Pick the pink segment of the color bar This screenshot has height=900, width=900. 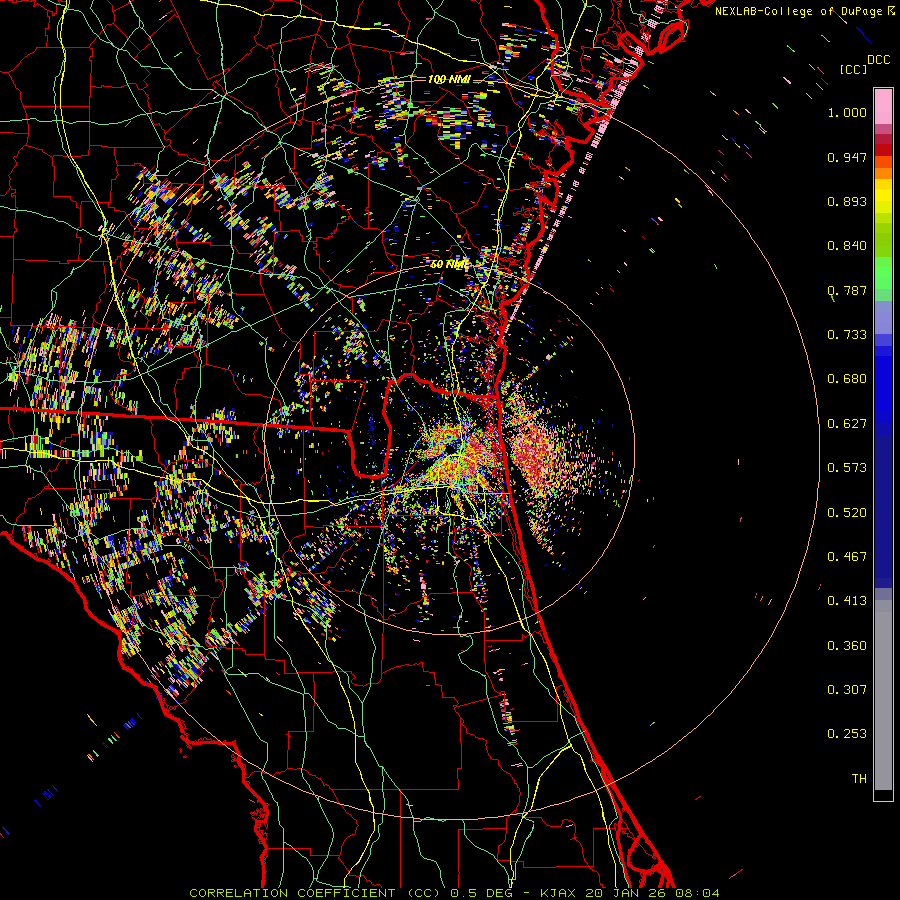[x=883, y=106]
